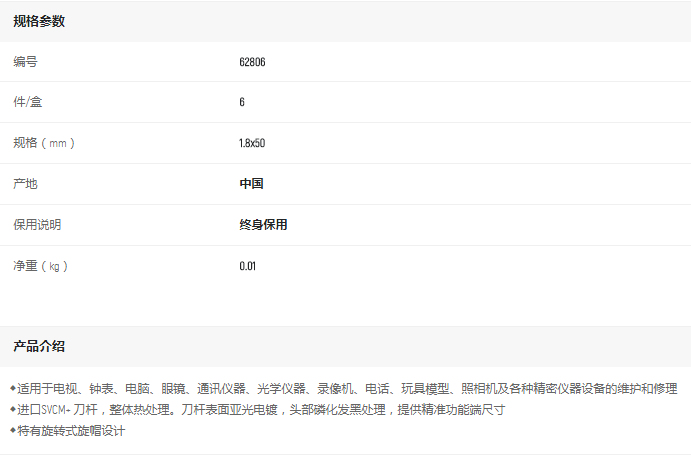Select the 件/盒 row label

(x=28, y=102)
